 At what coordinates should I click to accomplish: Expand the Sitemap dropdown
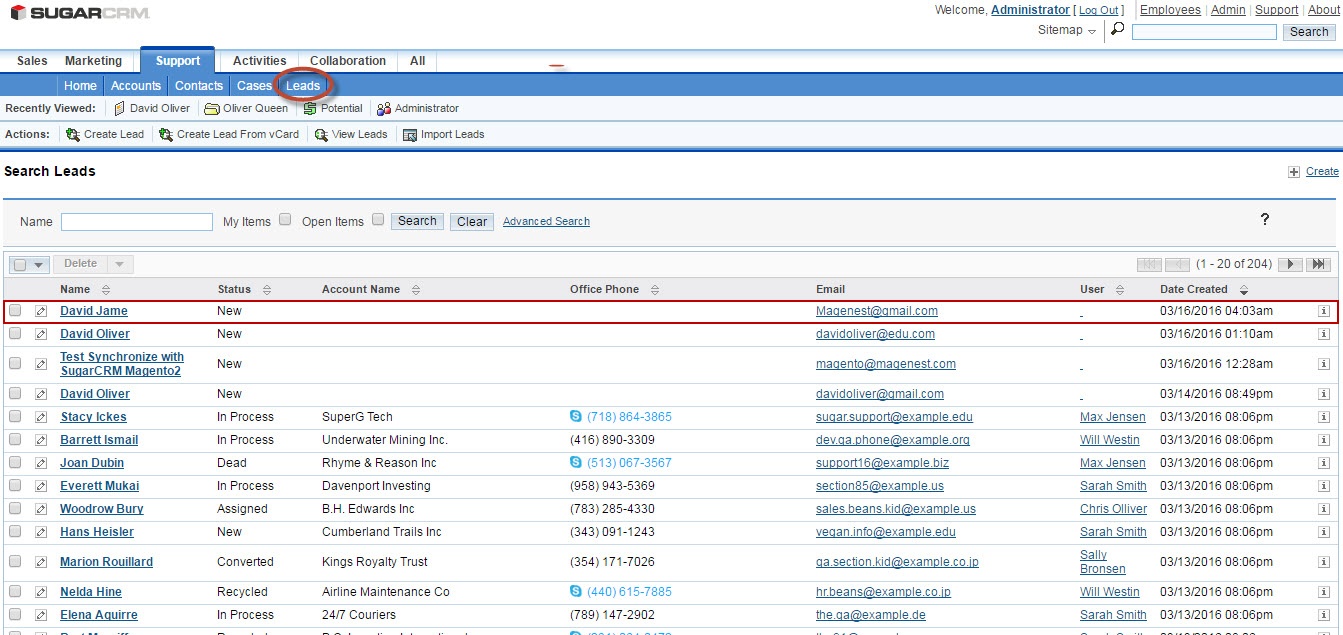(x=1067, y=30)
